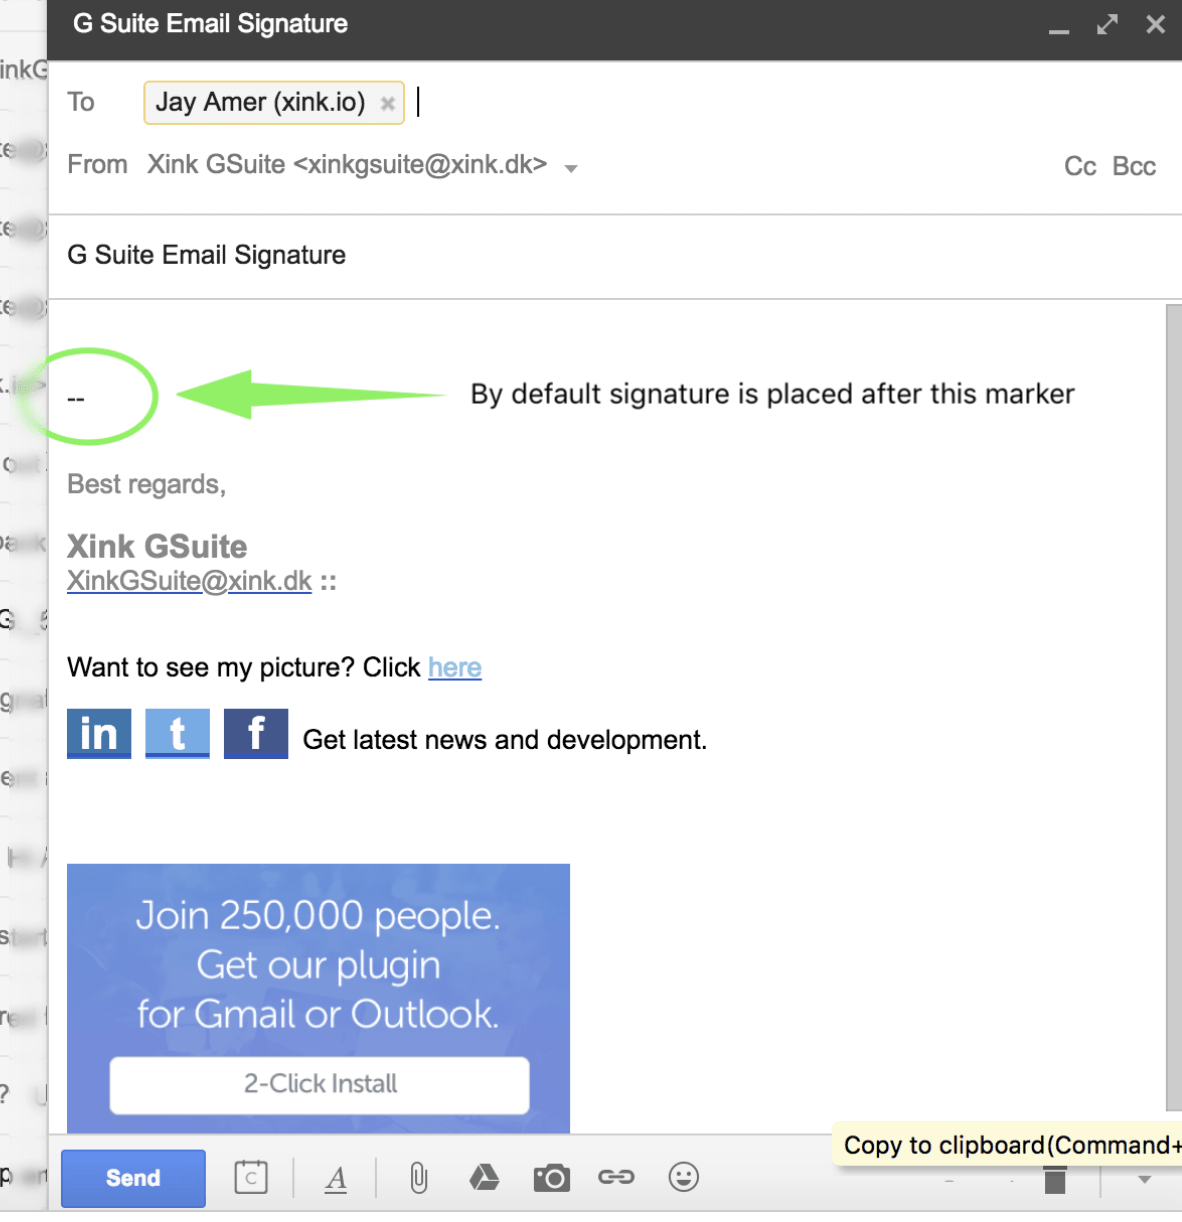The image size is (1182, 1222).
Task: Attach a file with the paperclip icon
Action: coord(417,1177)
